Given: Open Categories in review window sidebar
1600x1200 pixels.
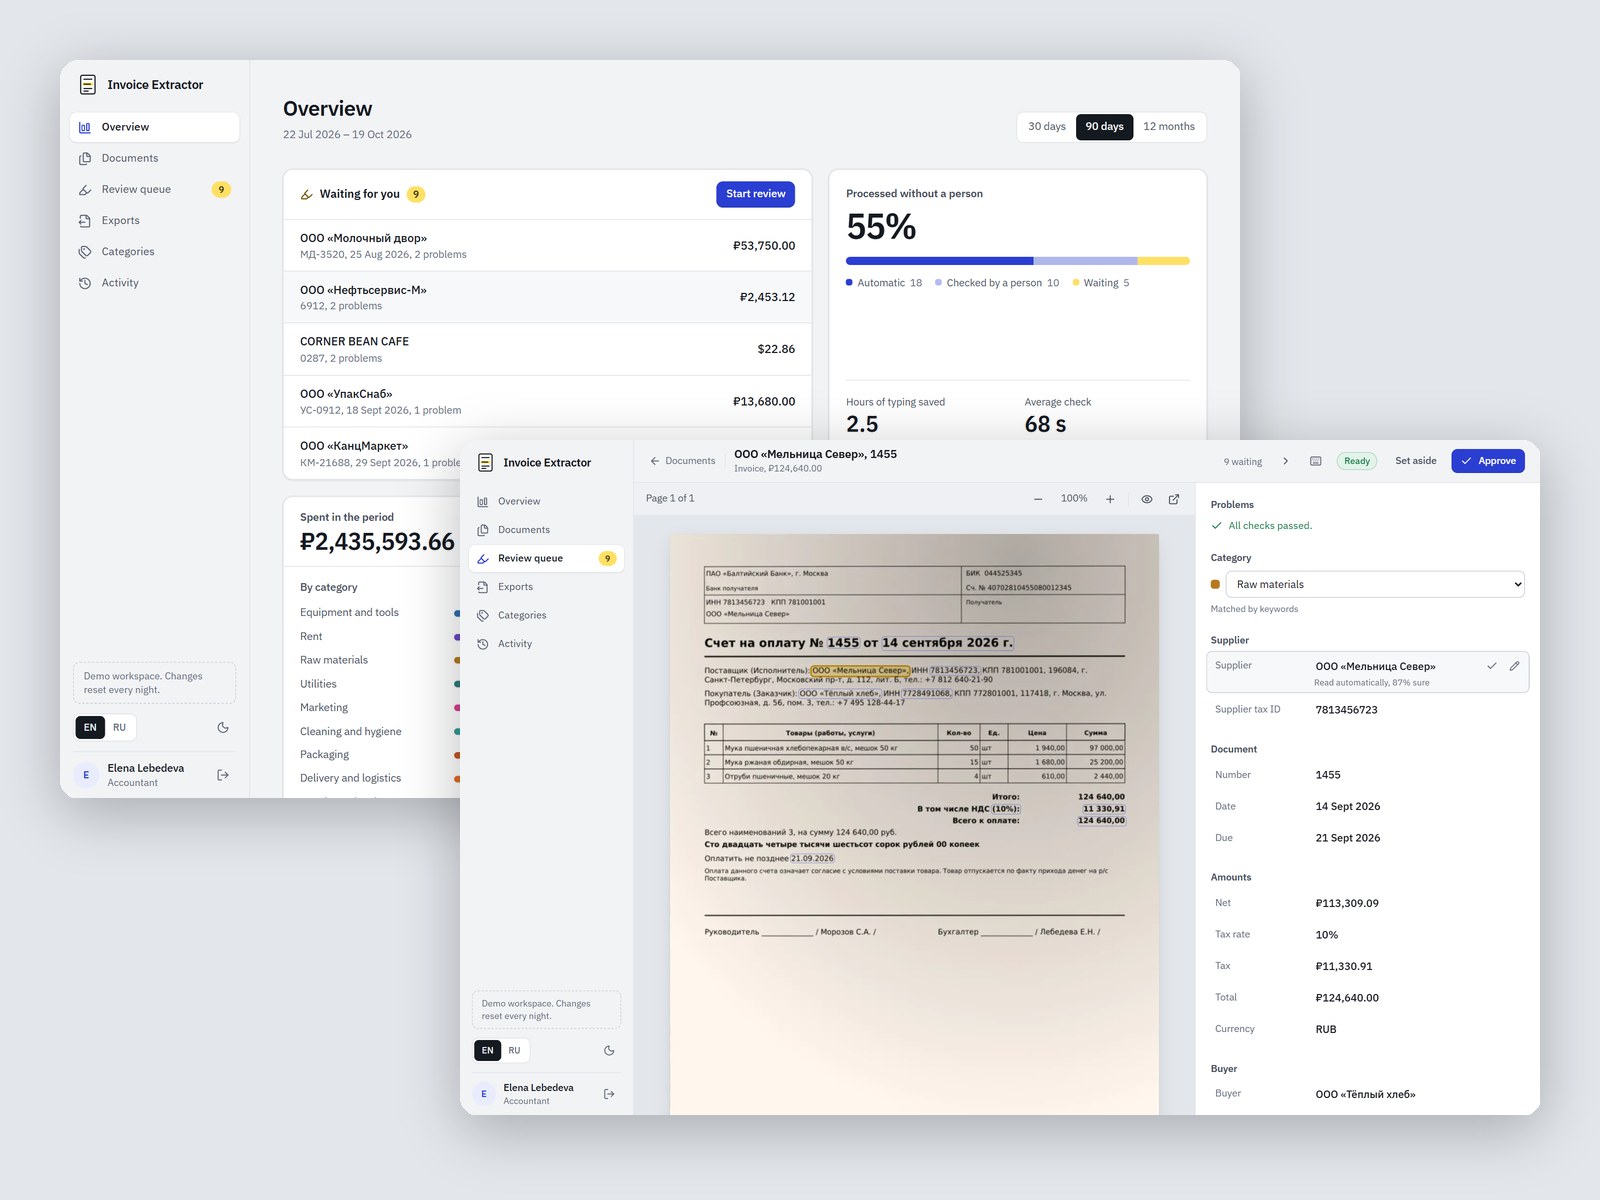Looking at the screenshot, I should (546, 615).
